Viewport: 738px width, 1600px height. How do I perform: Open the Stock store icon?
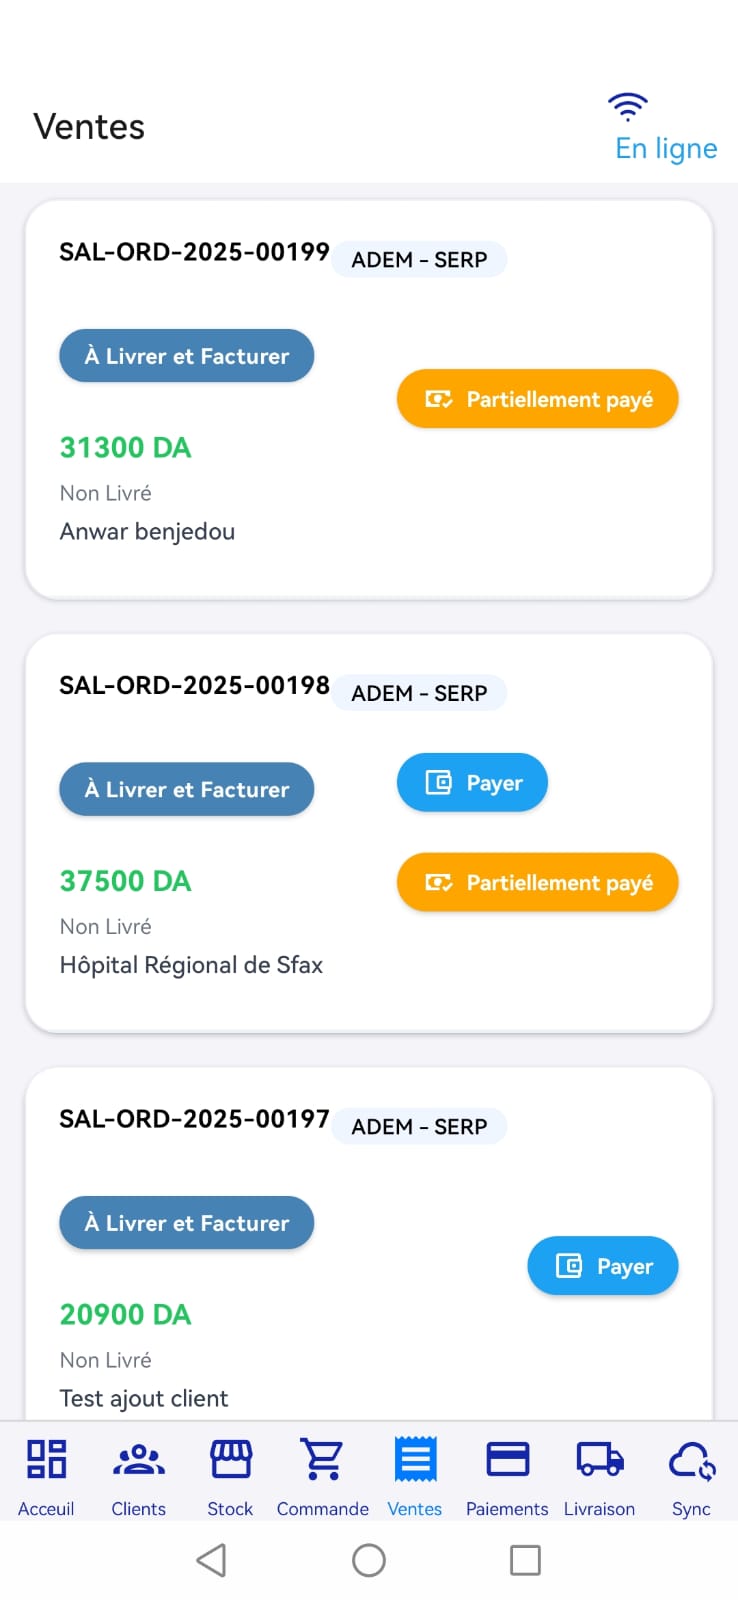pyautogui.click(x=230, y=1459)
